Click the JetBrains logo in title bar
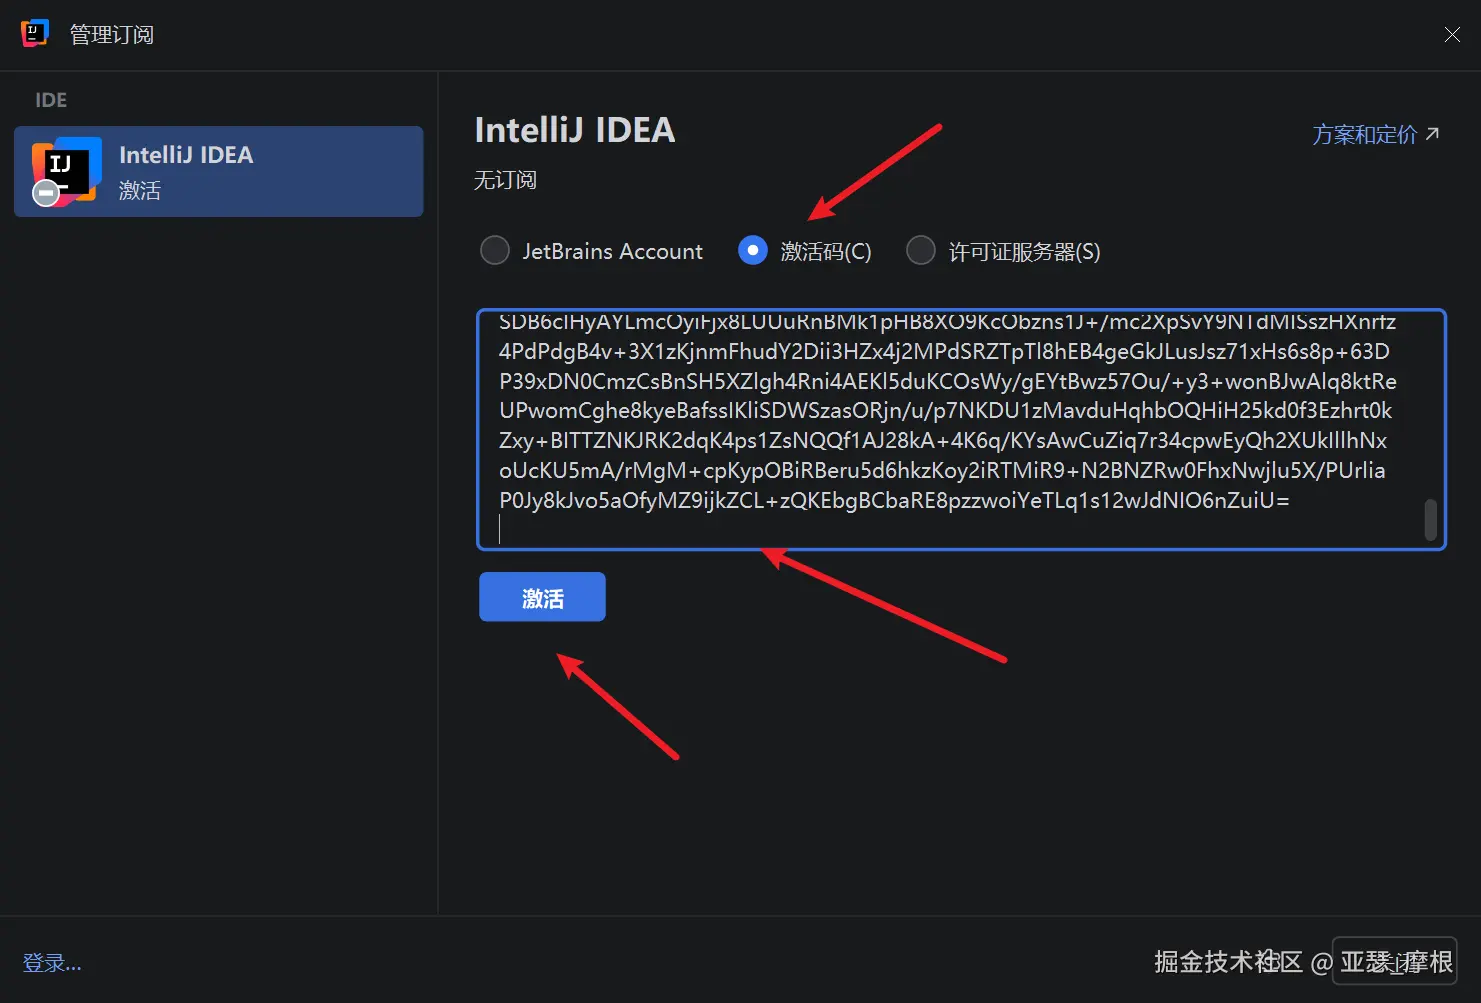 pos(35,33)
